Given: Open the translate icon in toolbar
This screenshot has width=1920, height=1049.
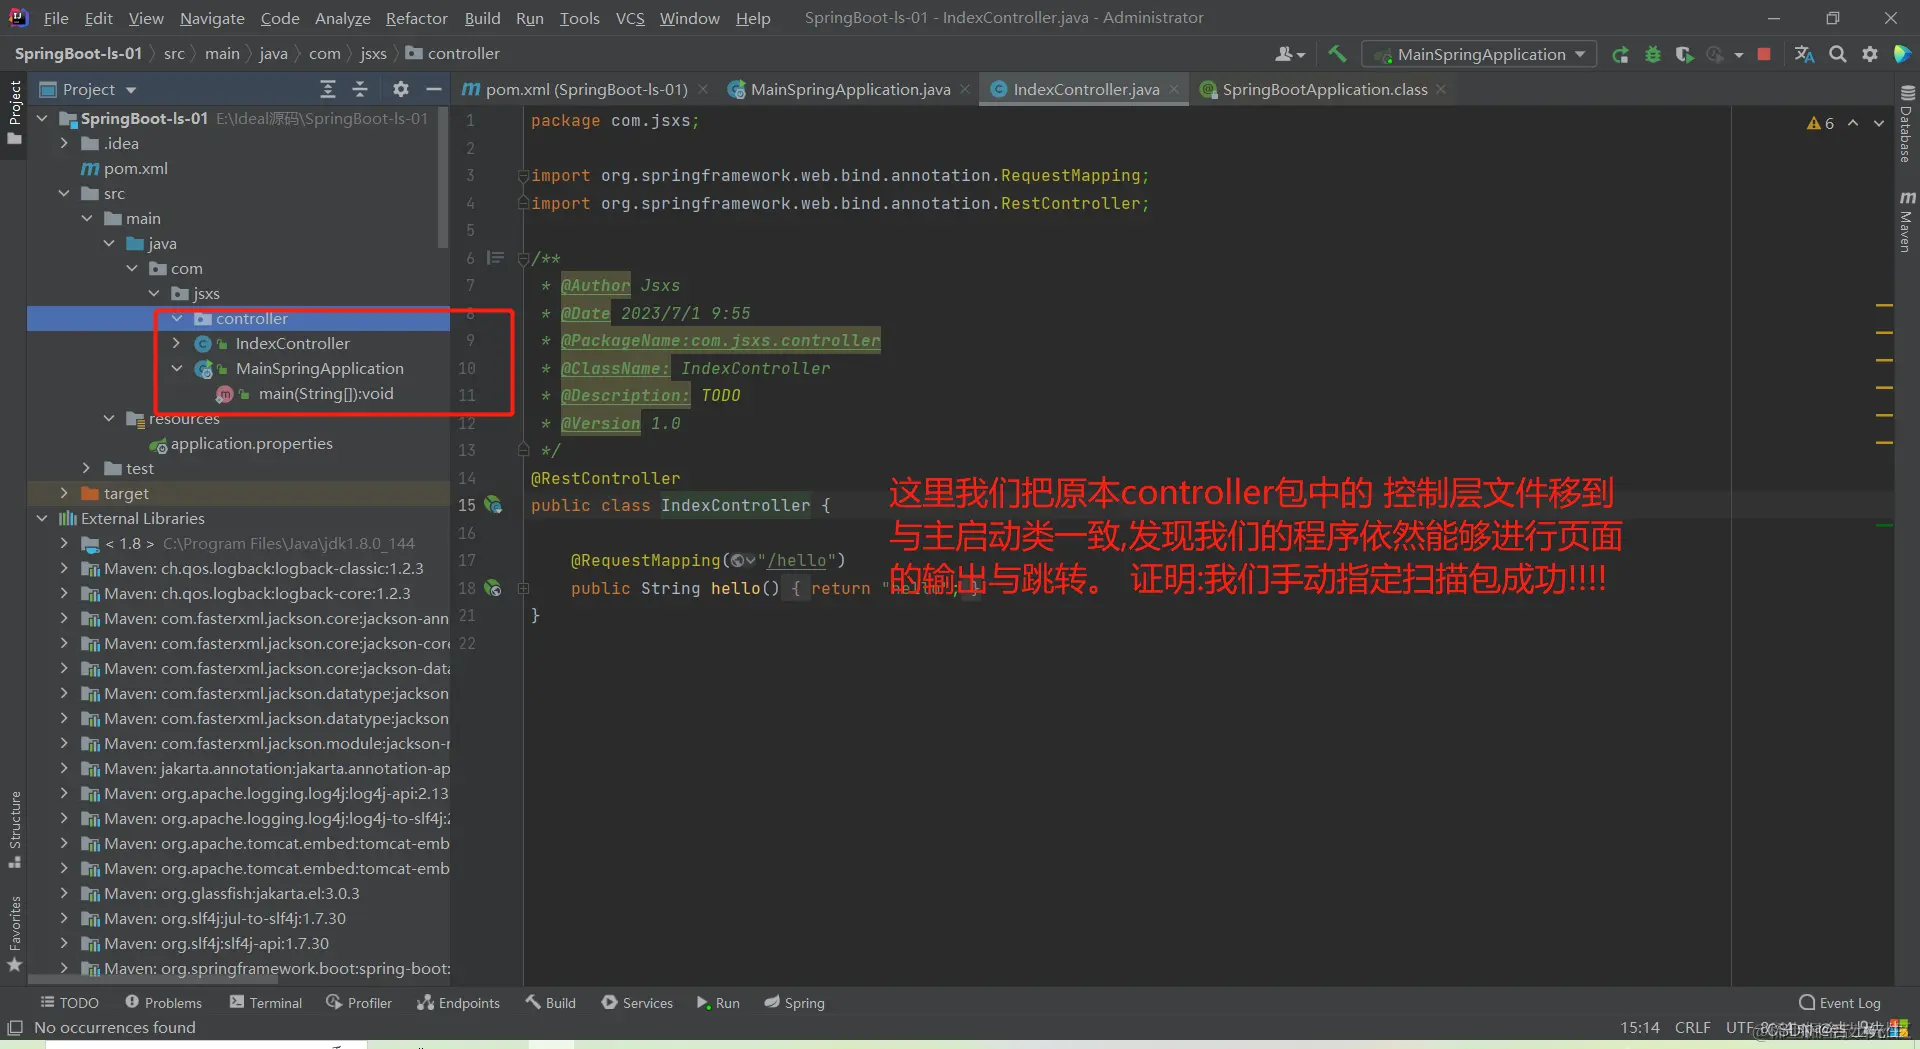Looking at the screenshot, I should (1804, 54).
